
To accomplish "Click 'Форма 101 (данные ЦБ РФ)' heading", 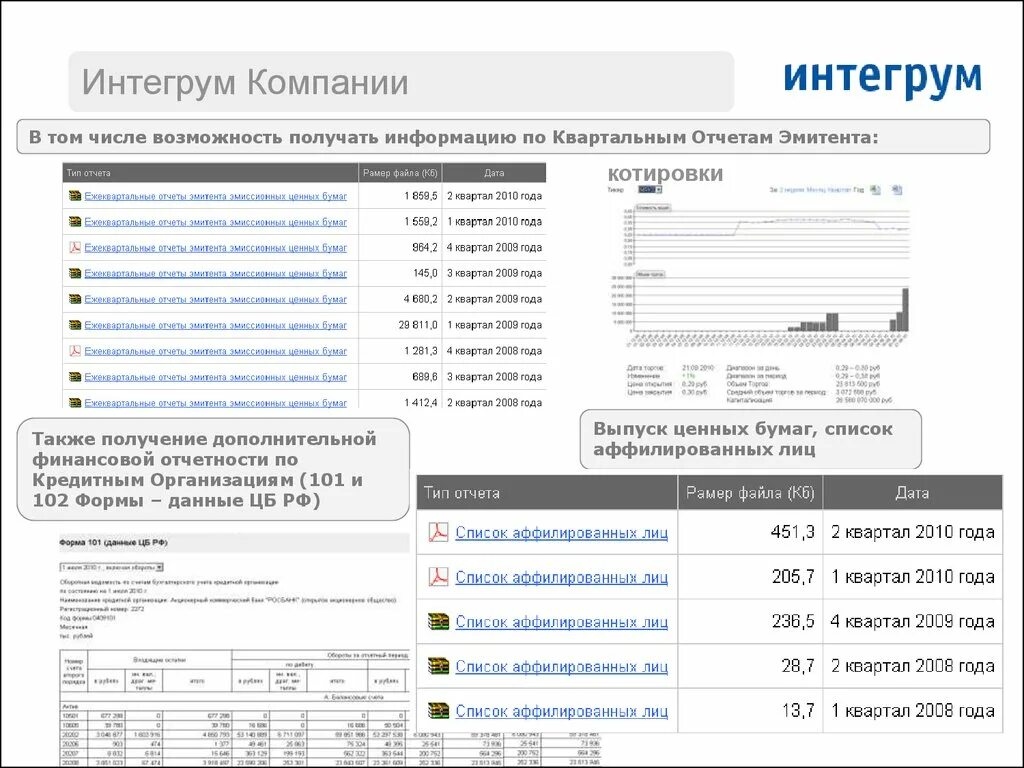I will [114, 542].
